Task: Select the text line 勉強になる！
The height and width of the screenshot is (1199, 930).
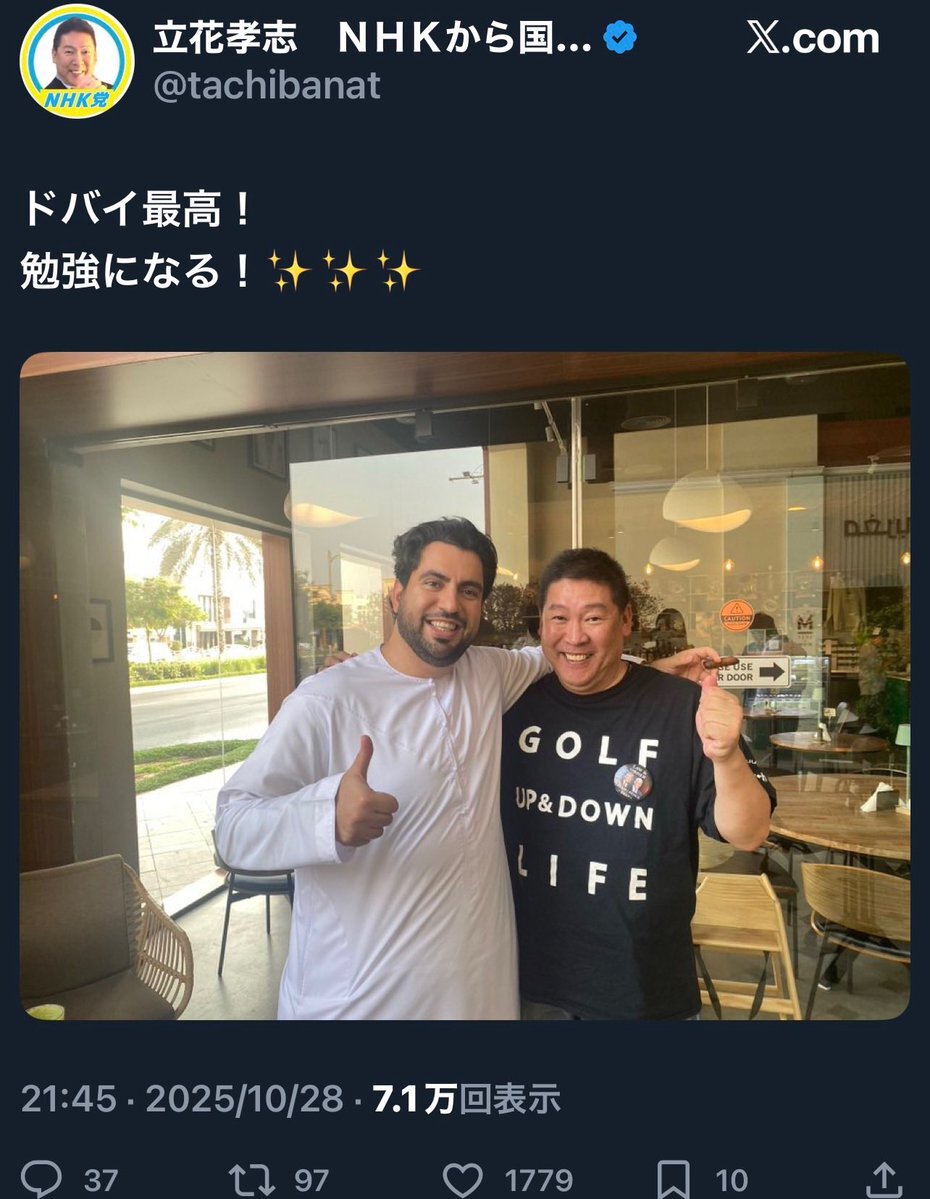Action: click(x=138, y=271)
